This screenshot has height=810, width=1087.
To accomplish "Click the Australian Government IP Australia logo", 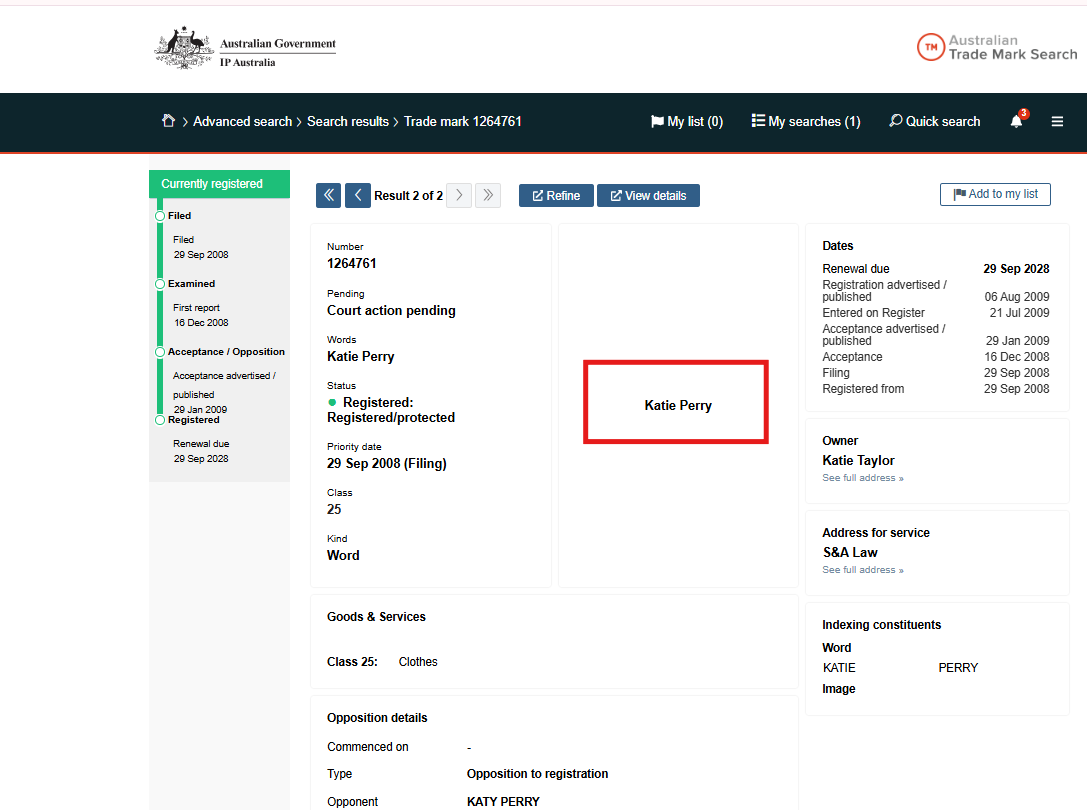I will point(244,47).
